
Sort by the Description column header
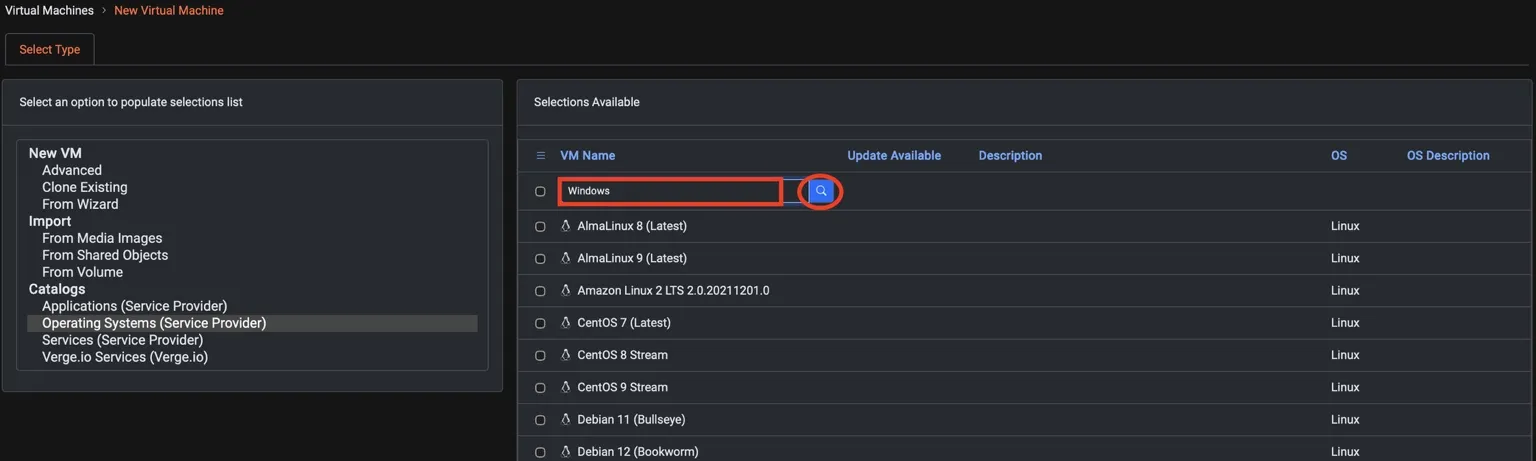point(1010,155)
